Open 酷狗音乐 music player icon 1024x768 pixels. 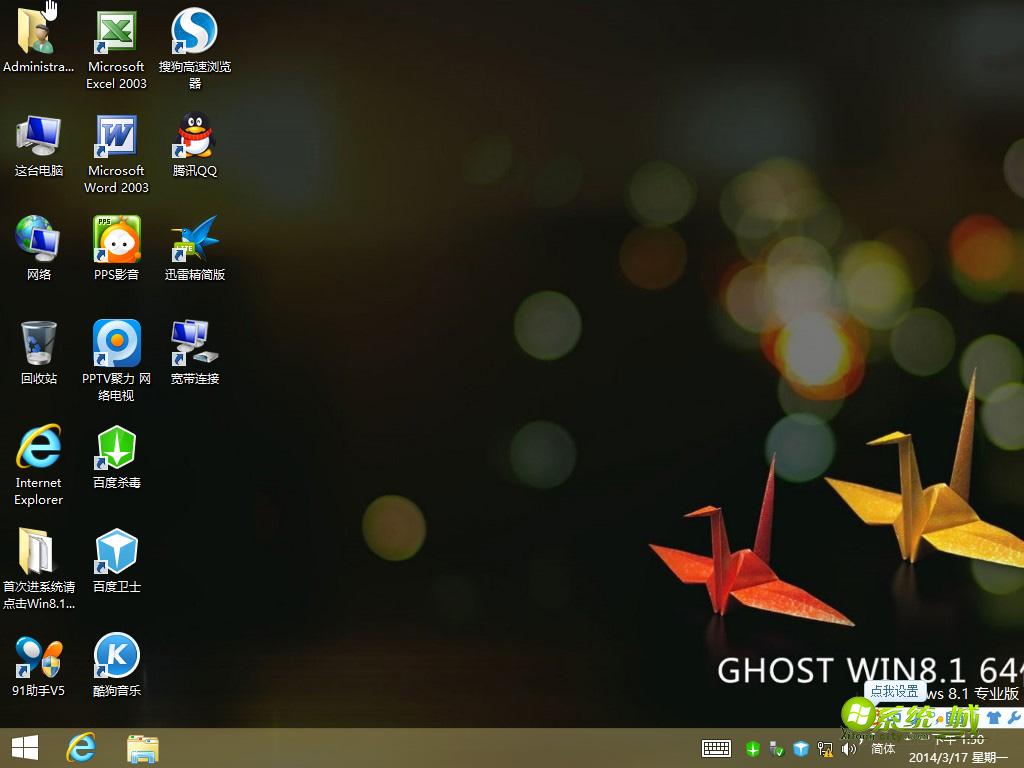pyautogui.click(x=116, y=657)
